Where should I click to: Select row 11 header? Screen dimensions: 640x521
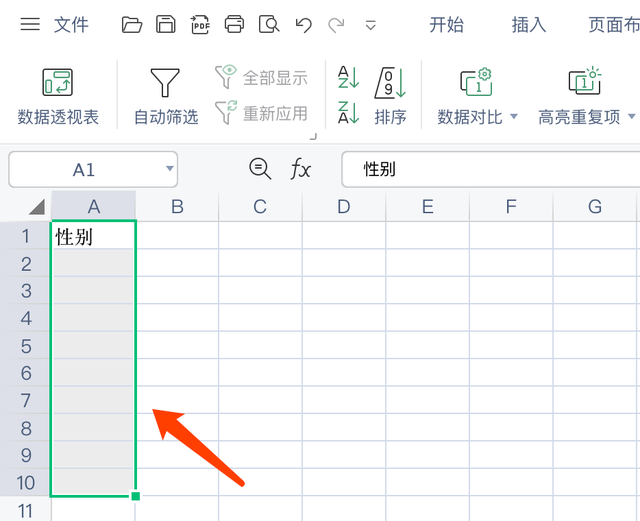click(x=26, y=510)
